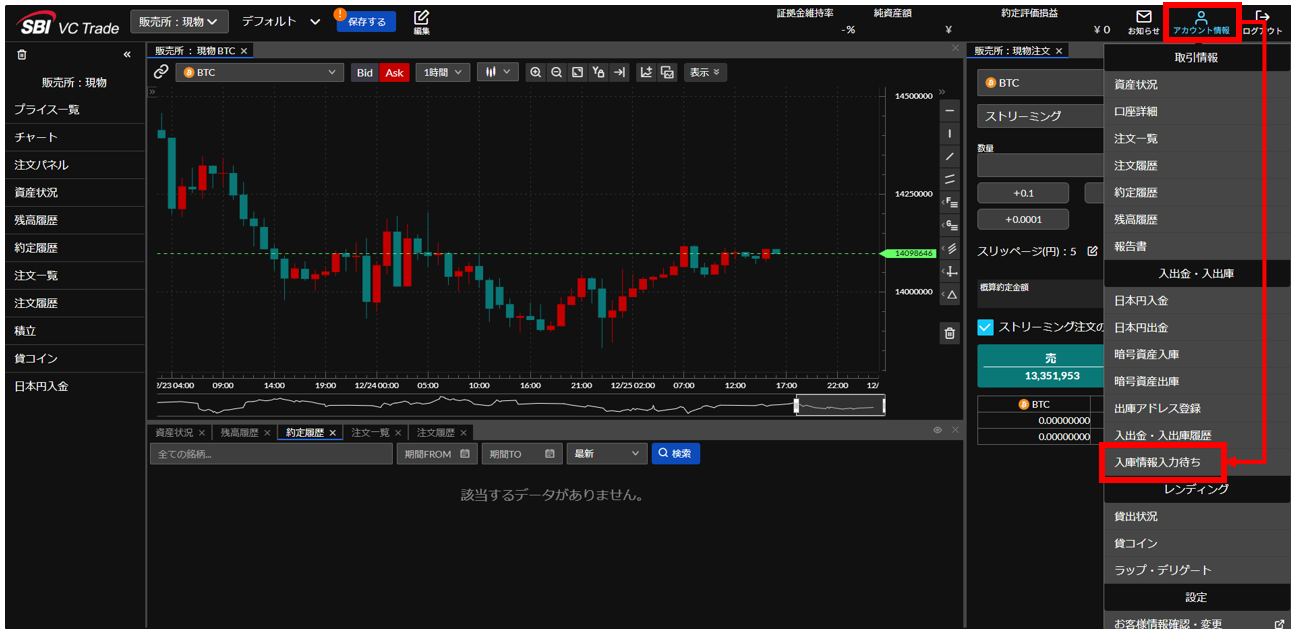Open the 編集 layout edit icon
This screenshot has width=1294, height=632.
[x=421, y=18]
